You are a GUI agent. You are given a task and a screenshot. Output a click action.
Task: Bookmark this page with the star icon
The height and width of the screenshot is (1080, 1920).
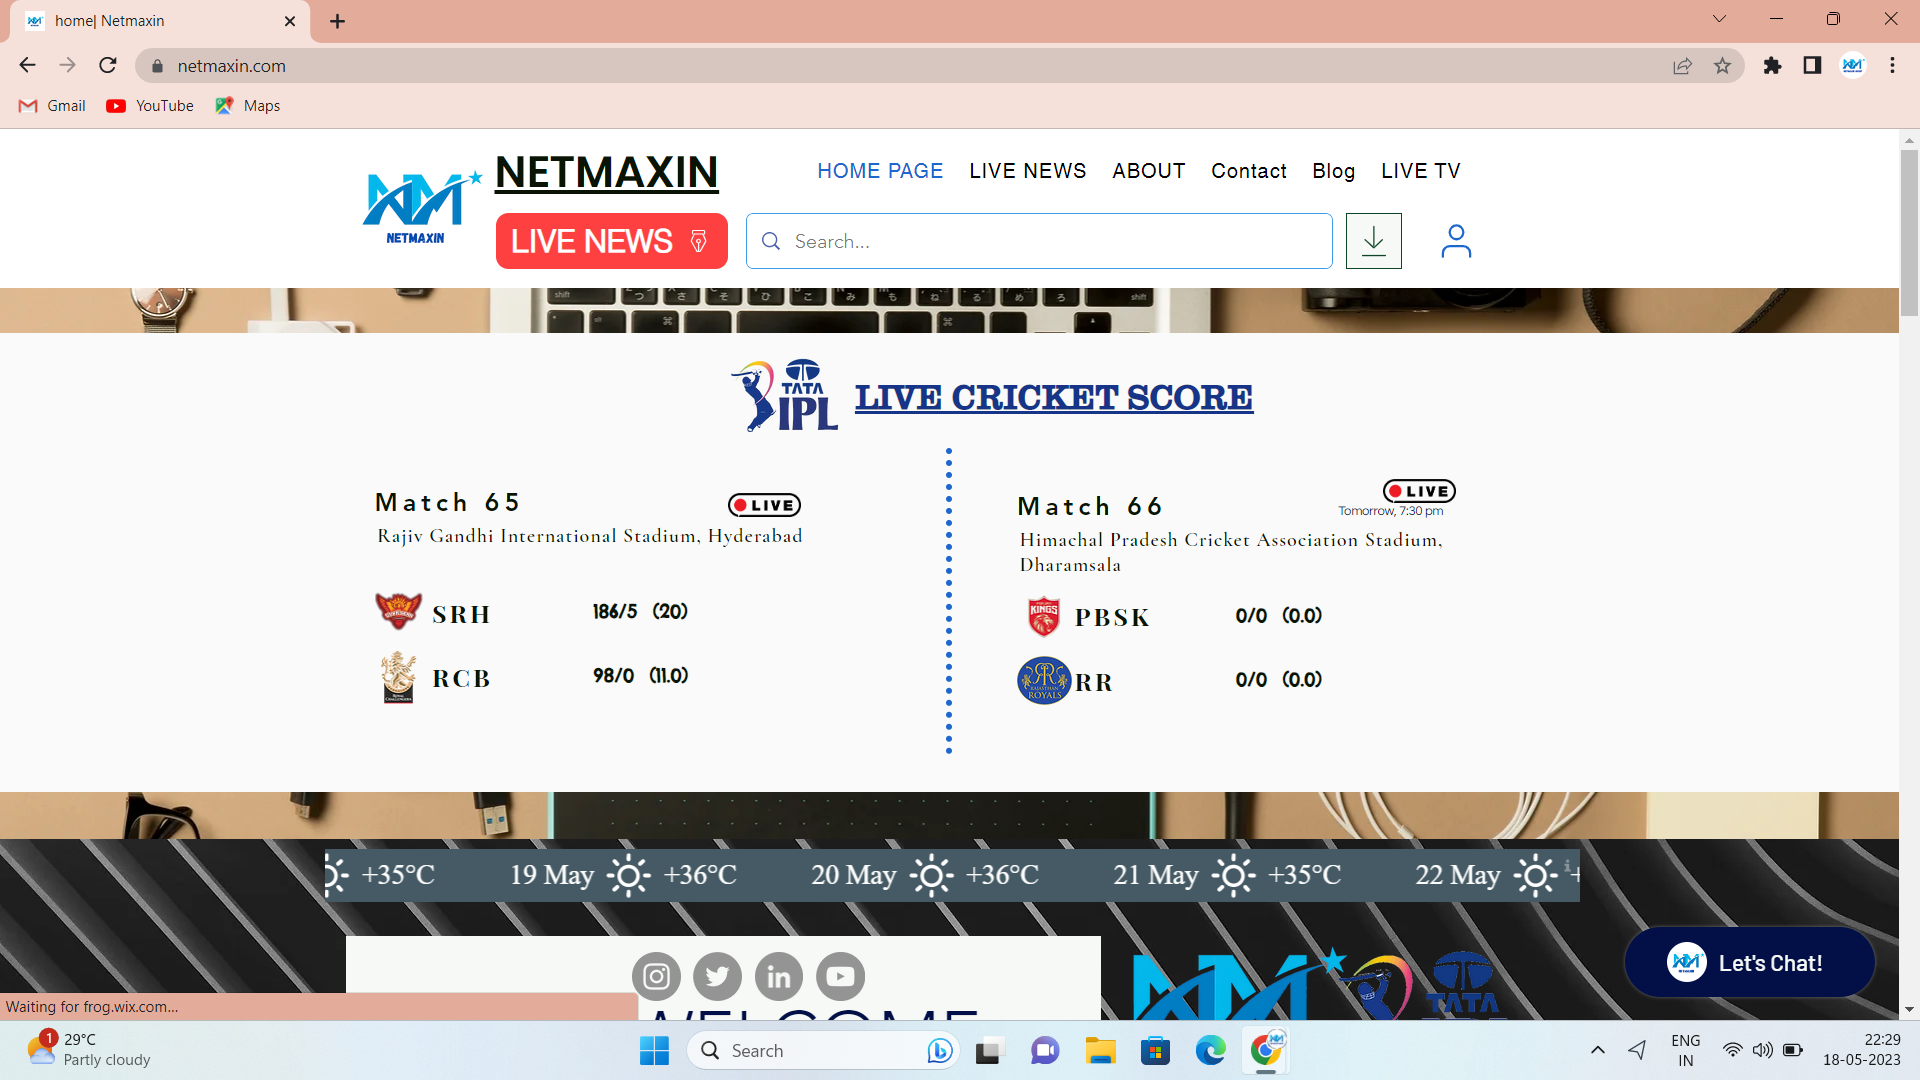(x=1722, y=65)
